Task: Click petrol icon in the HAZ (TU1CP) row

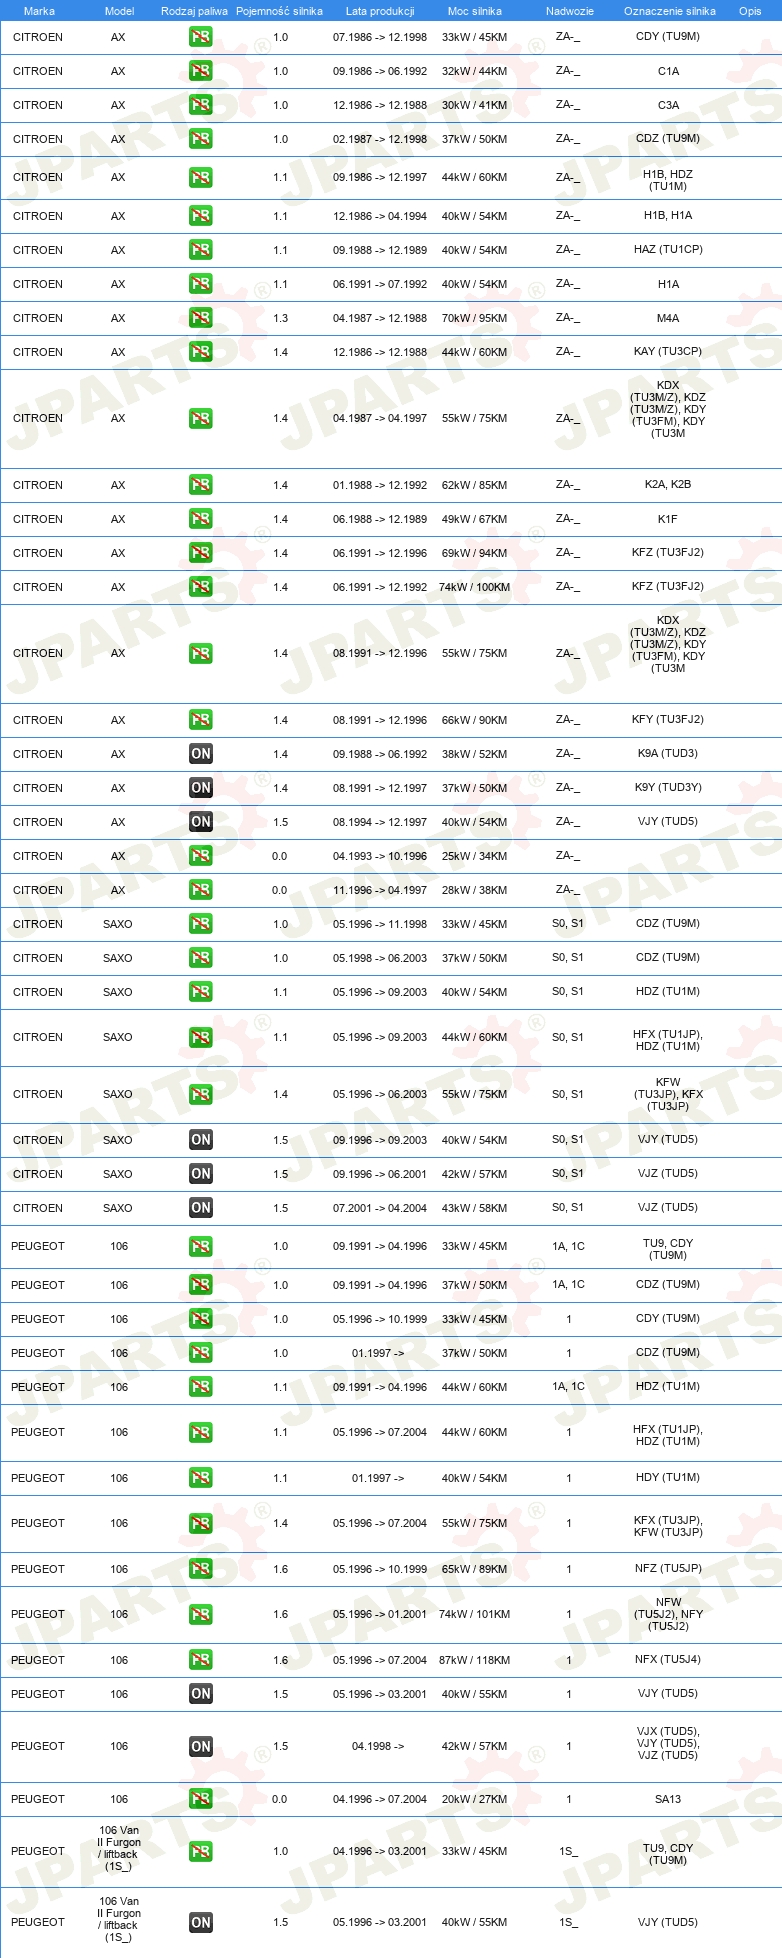Action: coord(201,250)
